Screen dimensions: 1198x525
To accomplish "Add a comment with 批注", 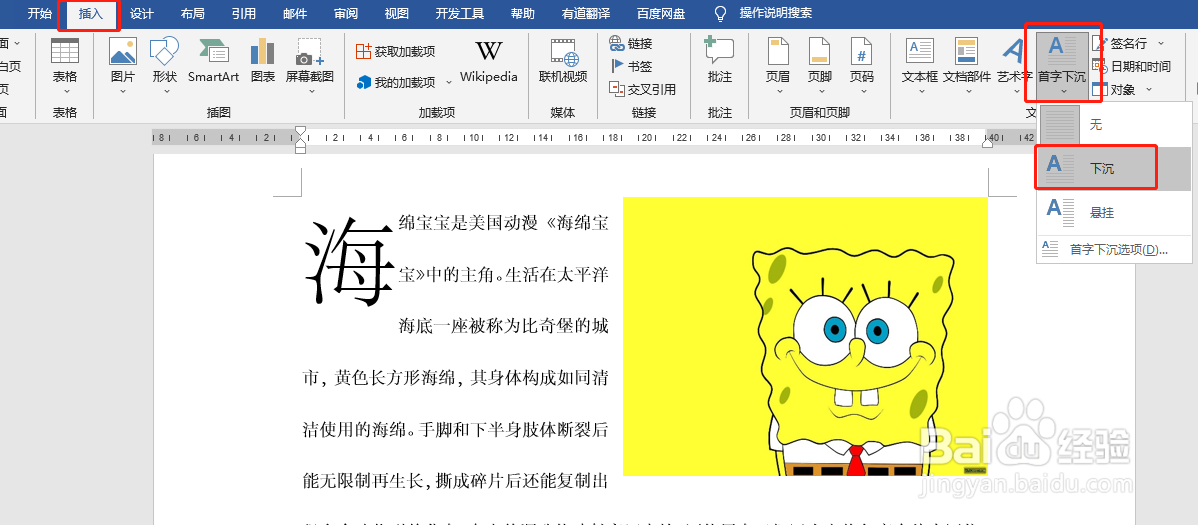I will 720,61.
